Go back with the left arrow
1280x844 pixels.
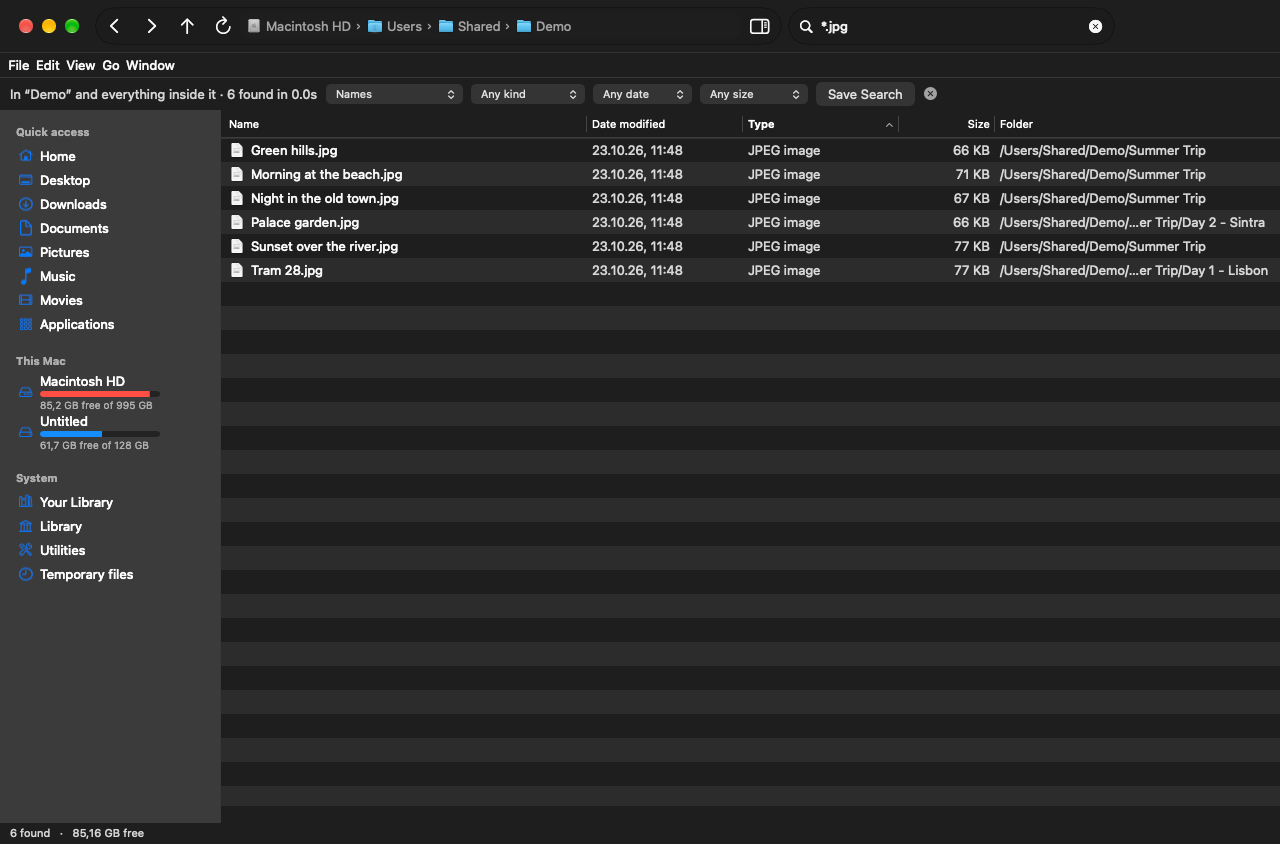point(115,27)
